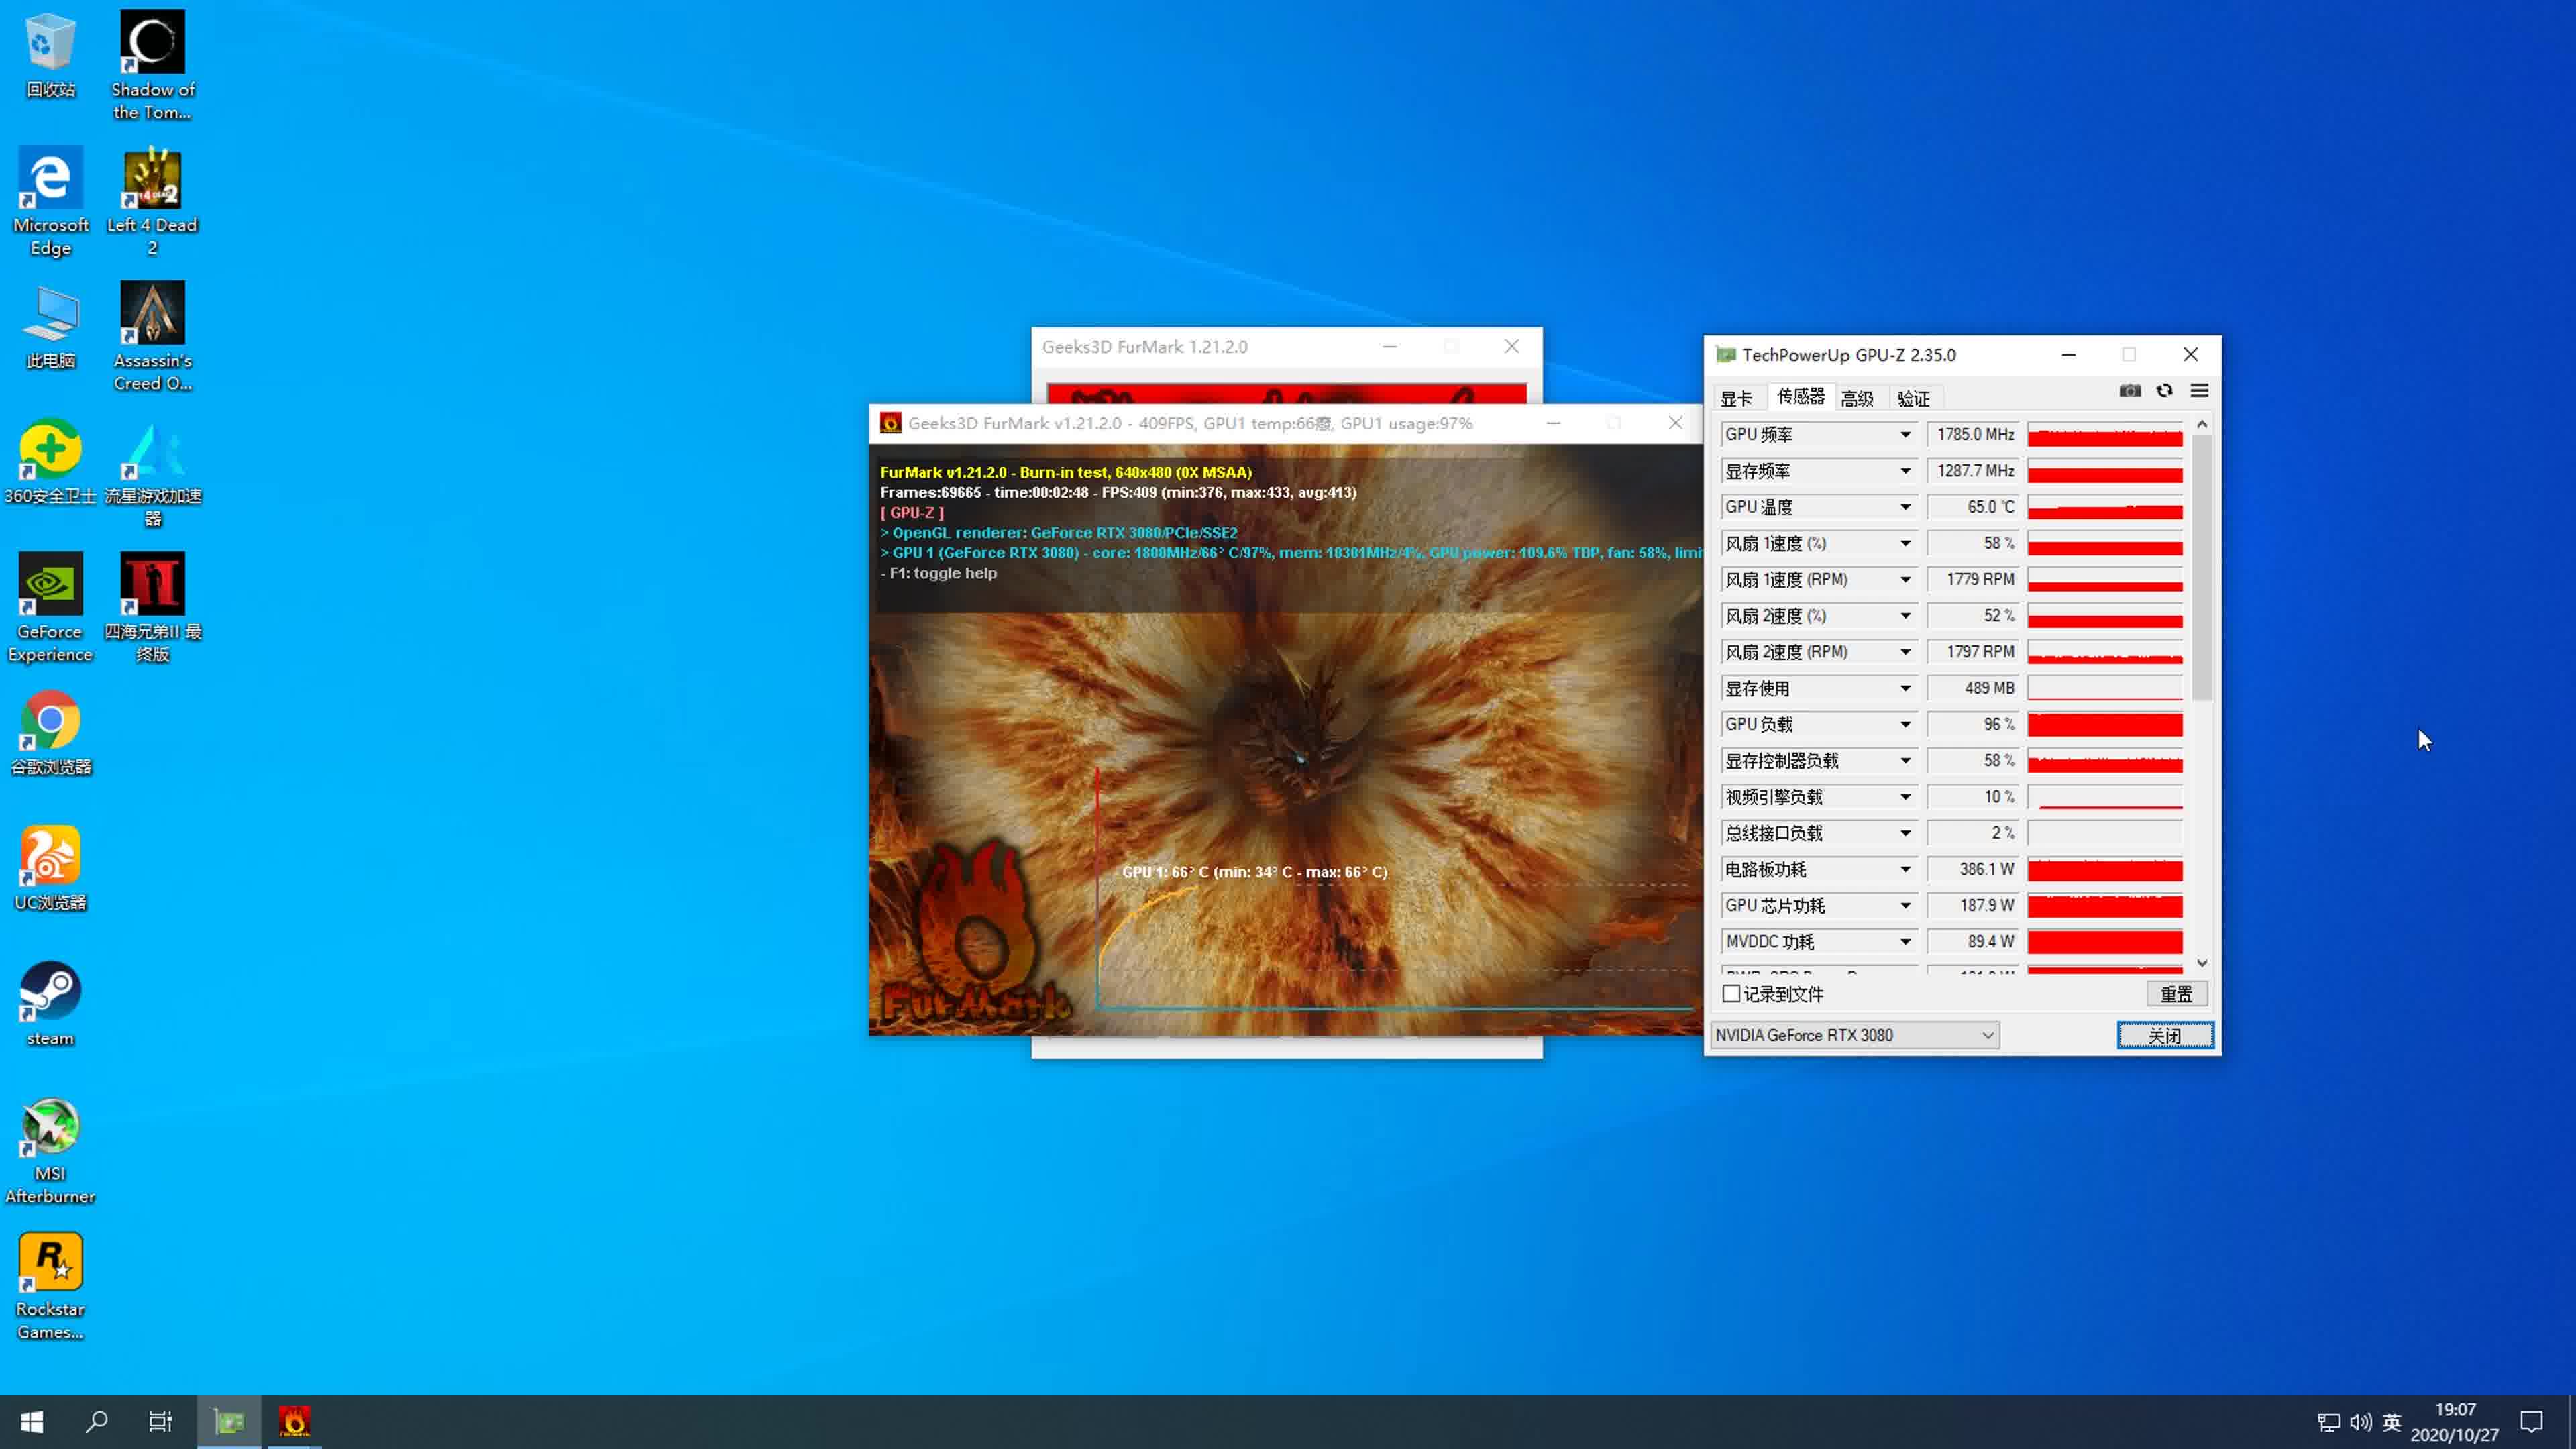Open Shadow of the Tomb Raider shortcut

pos(152,66)
